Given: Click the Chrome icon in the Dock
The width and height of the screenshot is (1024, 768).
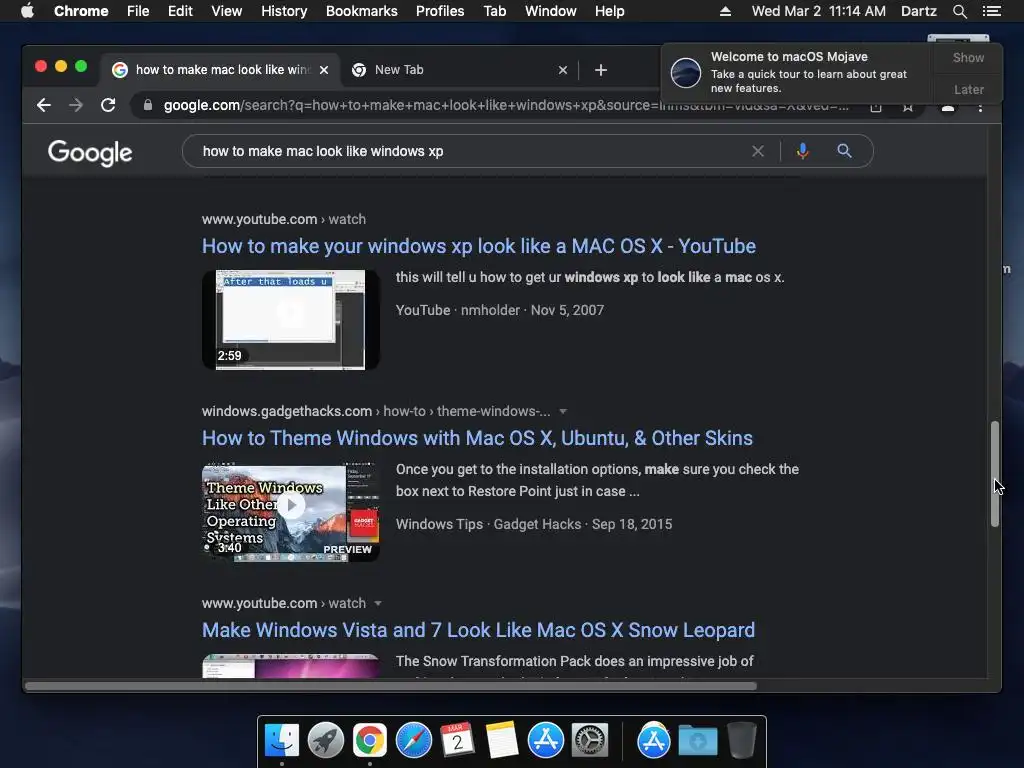Looking at the screenshot, I should tap(370, 741).
